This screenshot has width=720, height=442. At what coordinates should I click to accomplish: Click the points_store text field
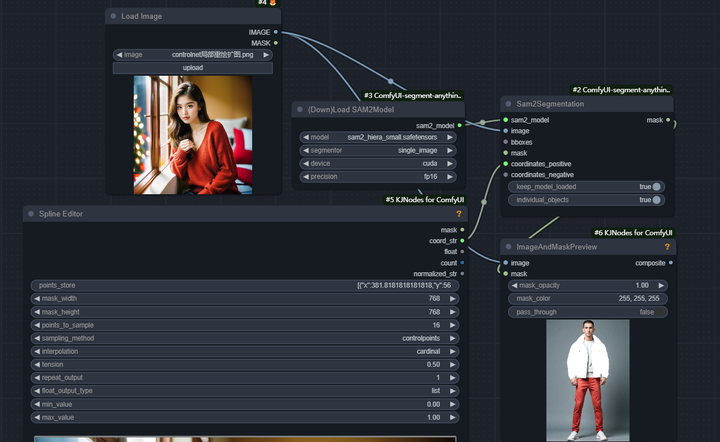click(245, 285)
